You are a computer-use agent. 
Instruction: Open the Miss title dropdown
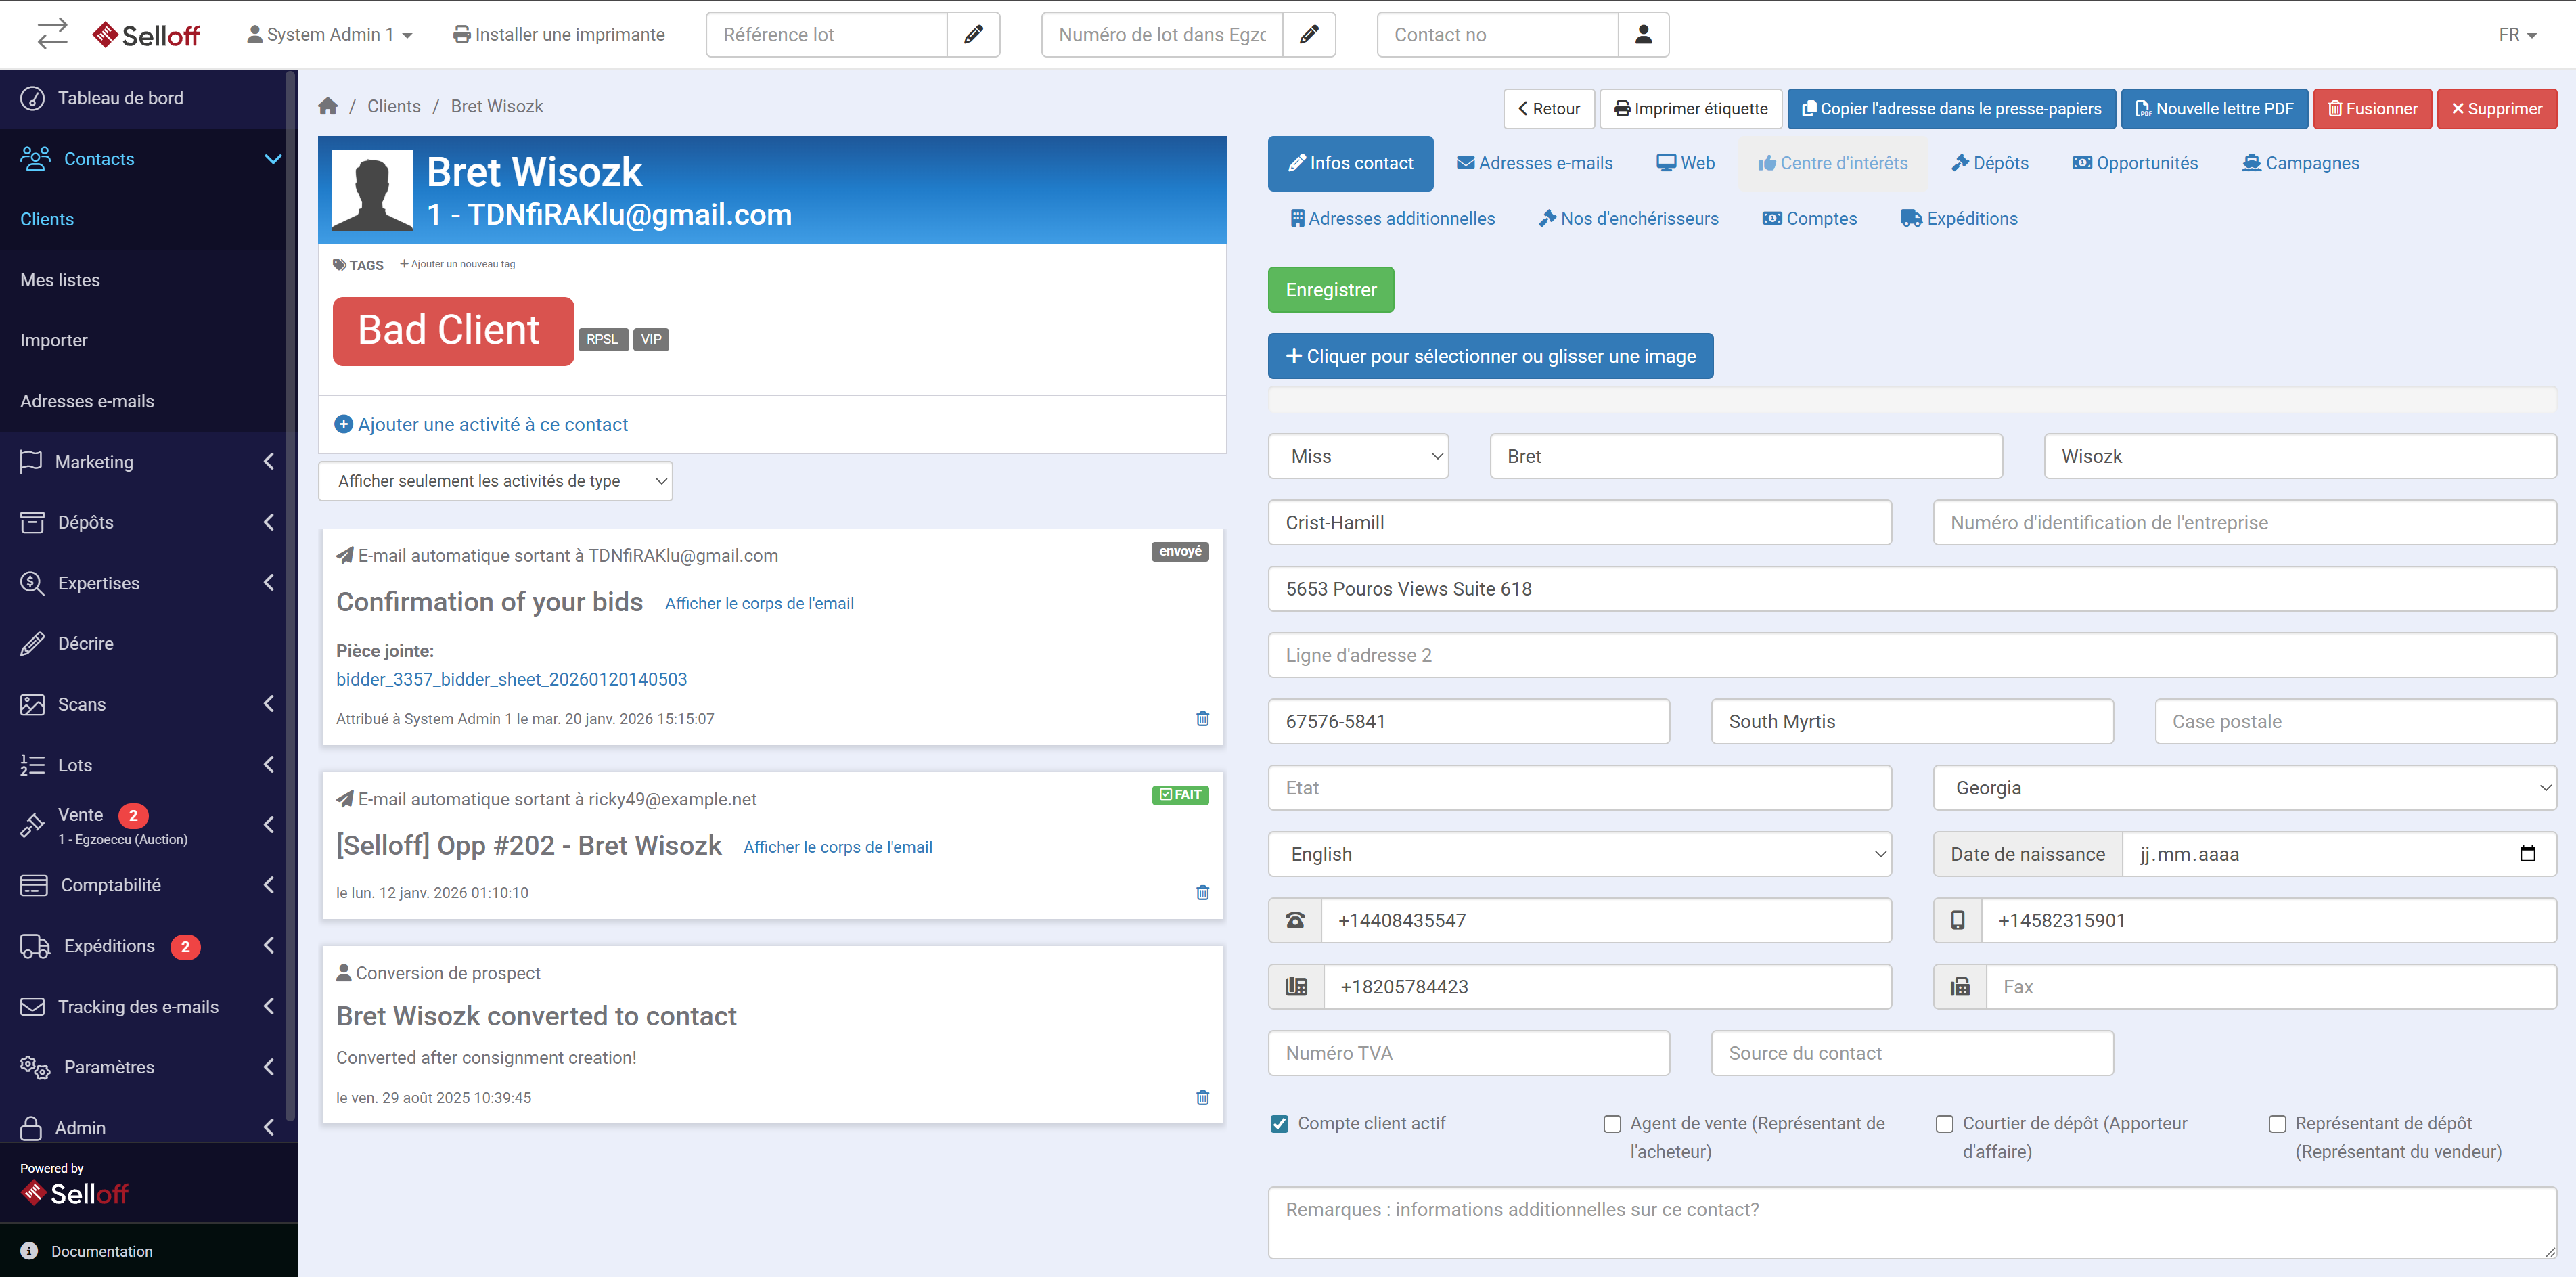[x=1357, y=456]
